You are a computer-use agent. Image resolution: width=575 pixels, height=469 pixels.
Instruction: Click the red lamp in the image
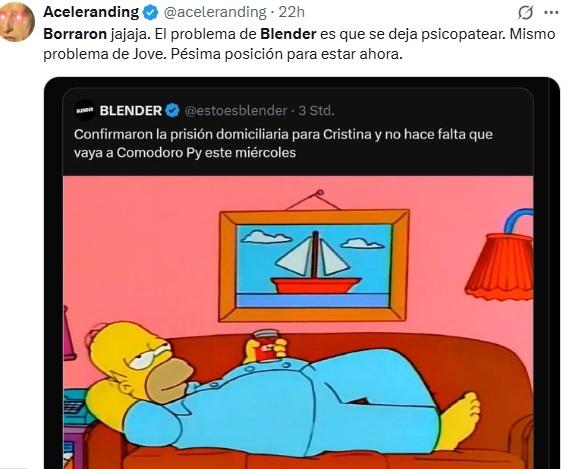coord(500,259)
